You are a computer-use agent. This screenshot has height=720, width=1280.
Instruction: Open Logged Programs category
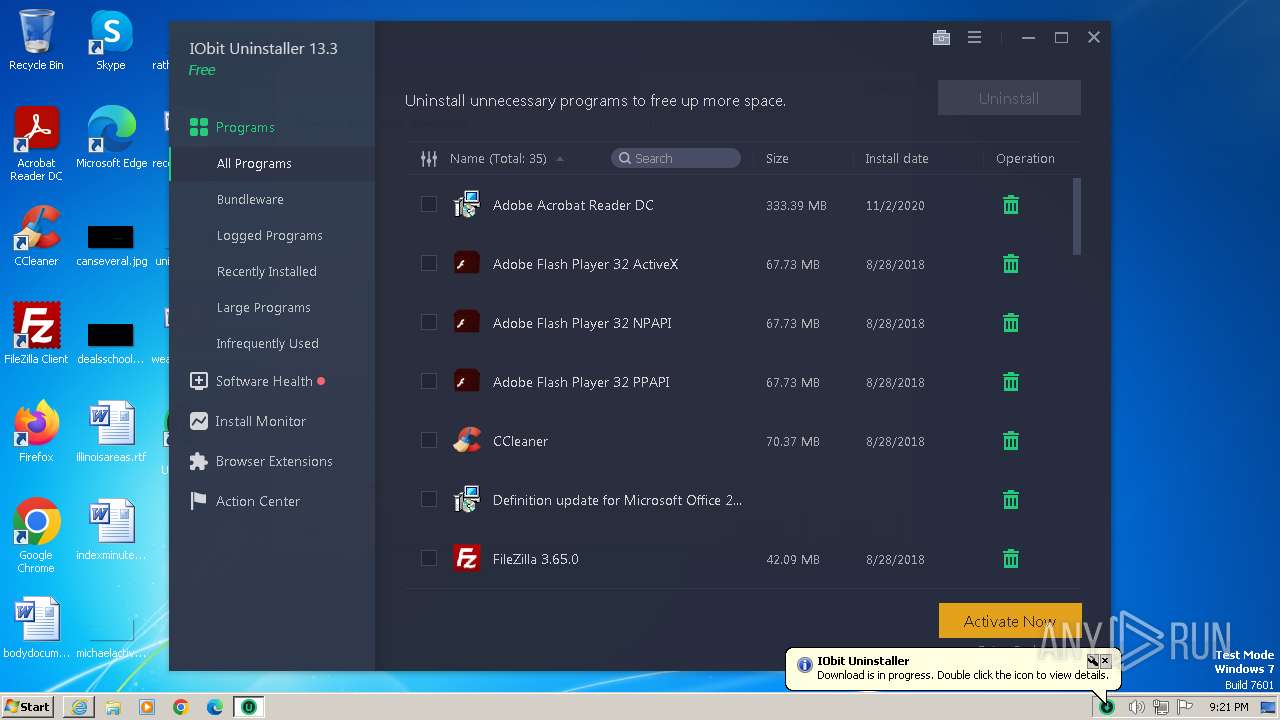click(x=272, y=235)
